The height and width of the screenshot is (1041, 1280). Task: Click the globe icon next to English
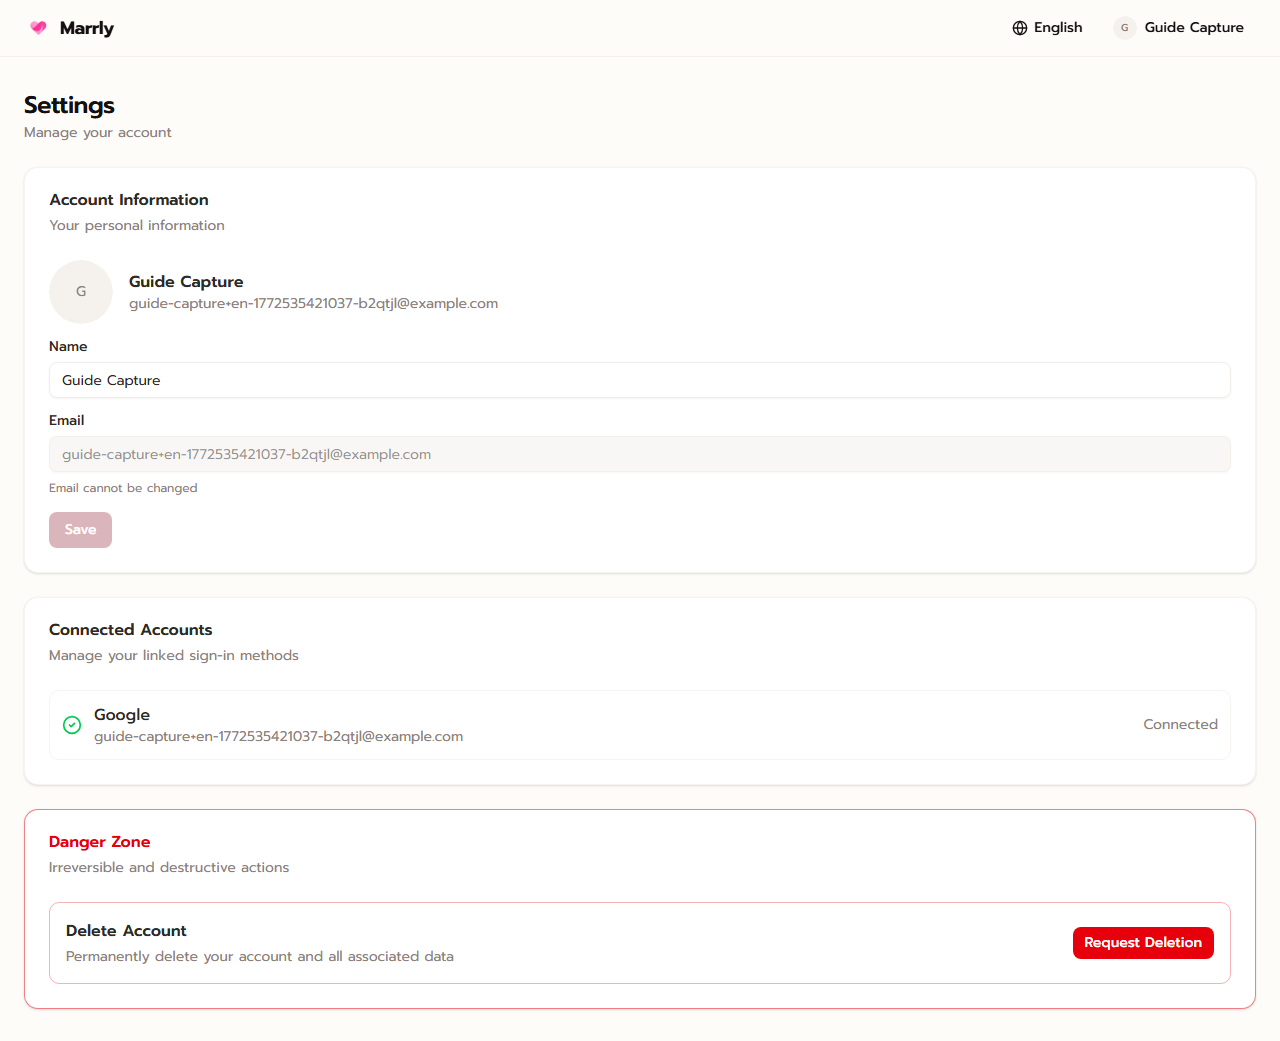1019,28
